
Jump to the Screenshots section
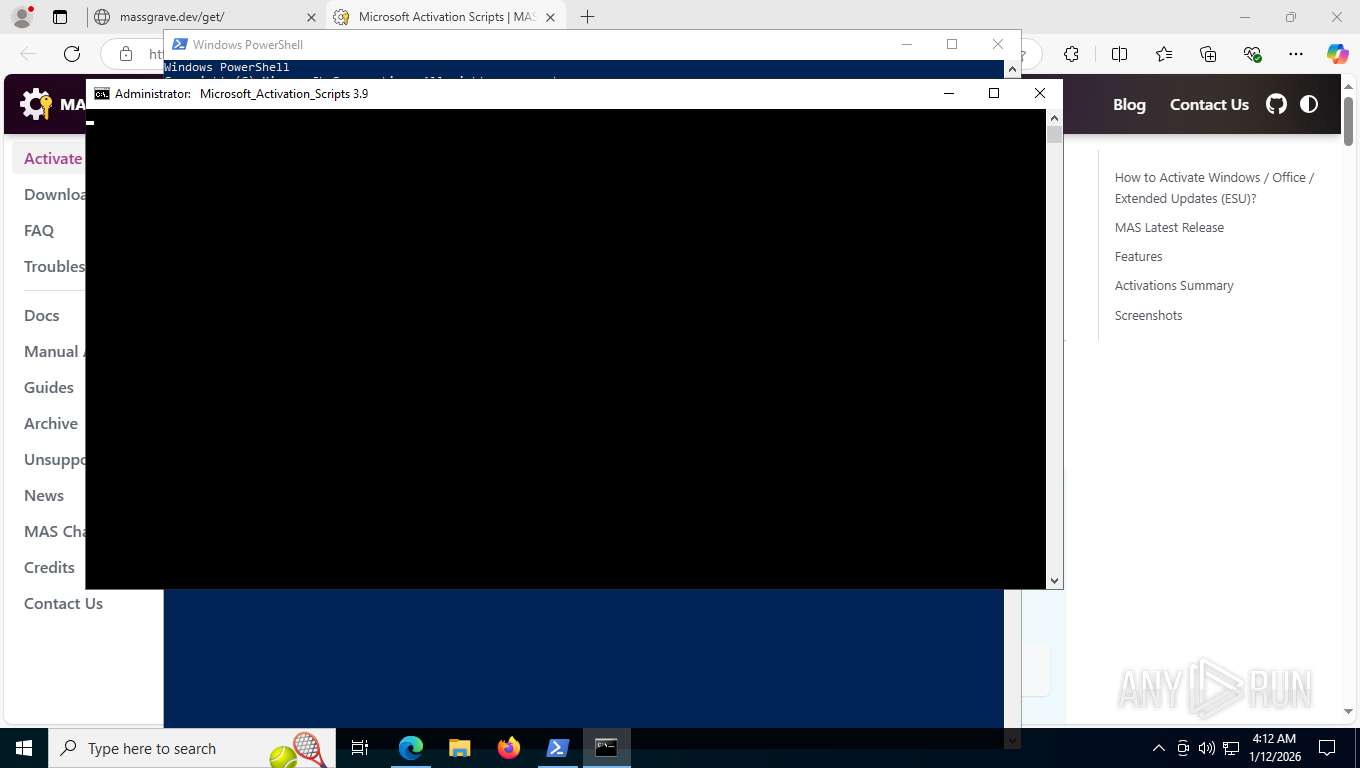click(1148, 315)
